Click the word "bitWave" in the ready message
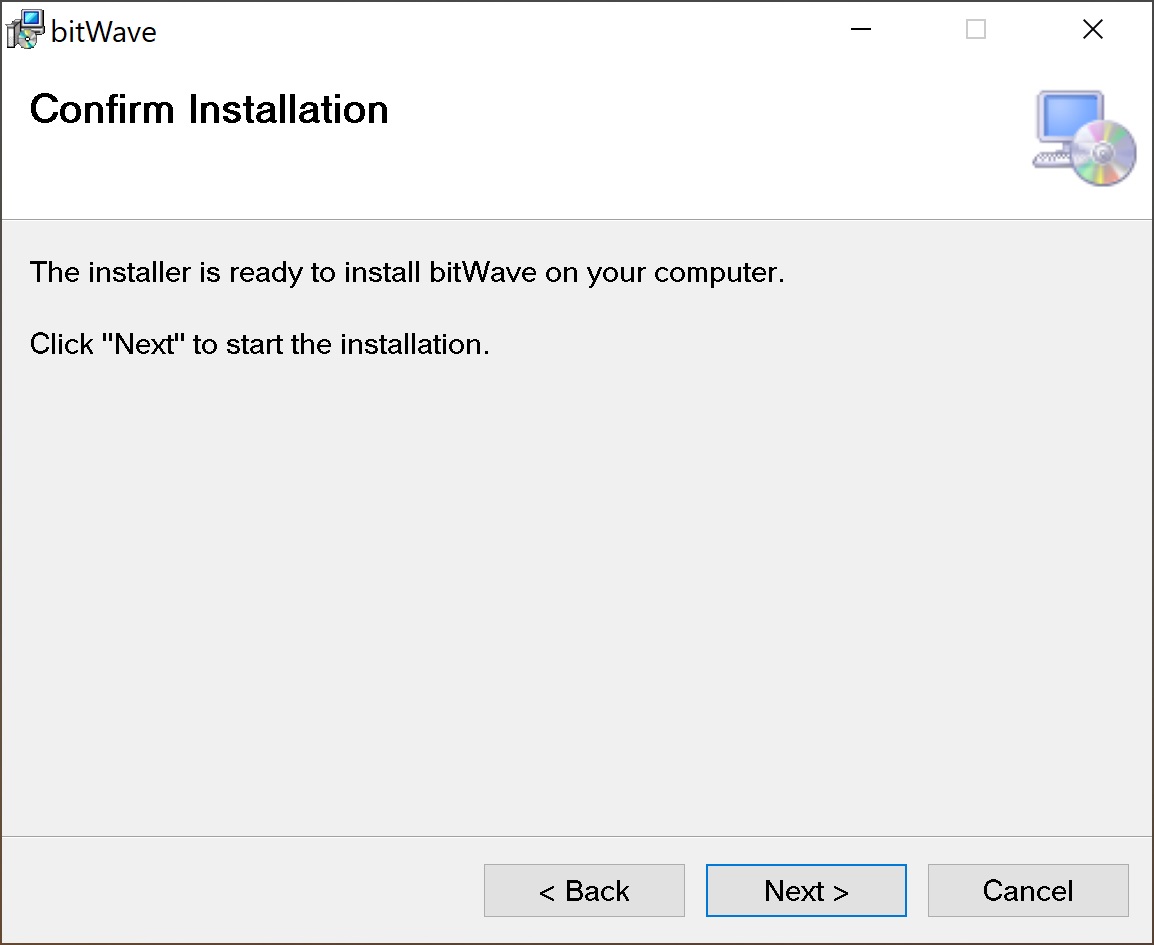The image size is (1154, 945). click(483, 272)
